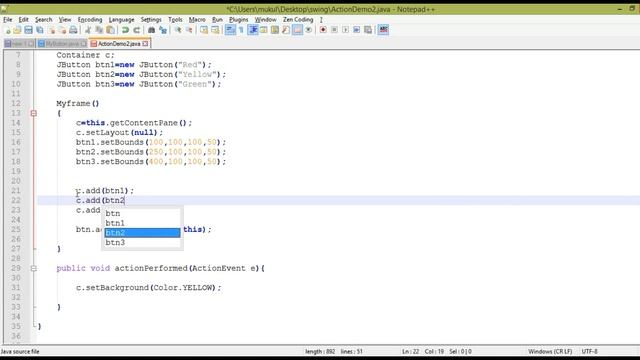Viewport: 640px width, 360px height.
Task: Close the ActionDemo2.java tab
Action: (x=145, y=43)
